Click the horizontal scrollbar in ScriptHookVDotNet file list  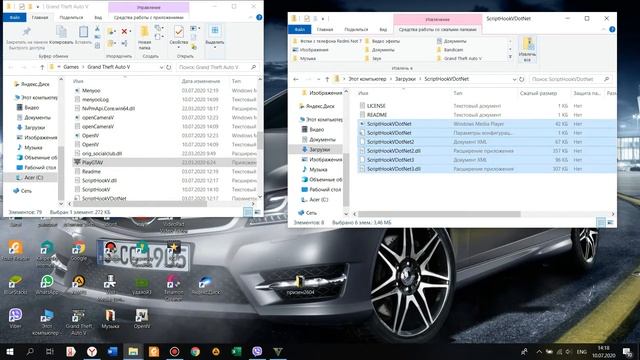(439, 214)
